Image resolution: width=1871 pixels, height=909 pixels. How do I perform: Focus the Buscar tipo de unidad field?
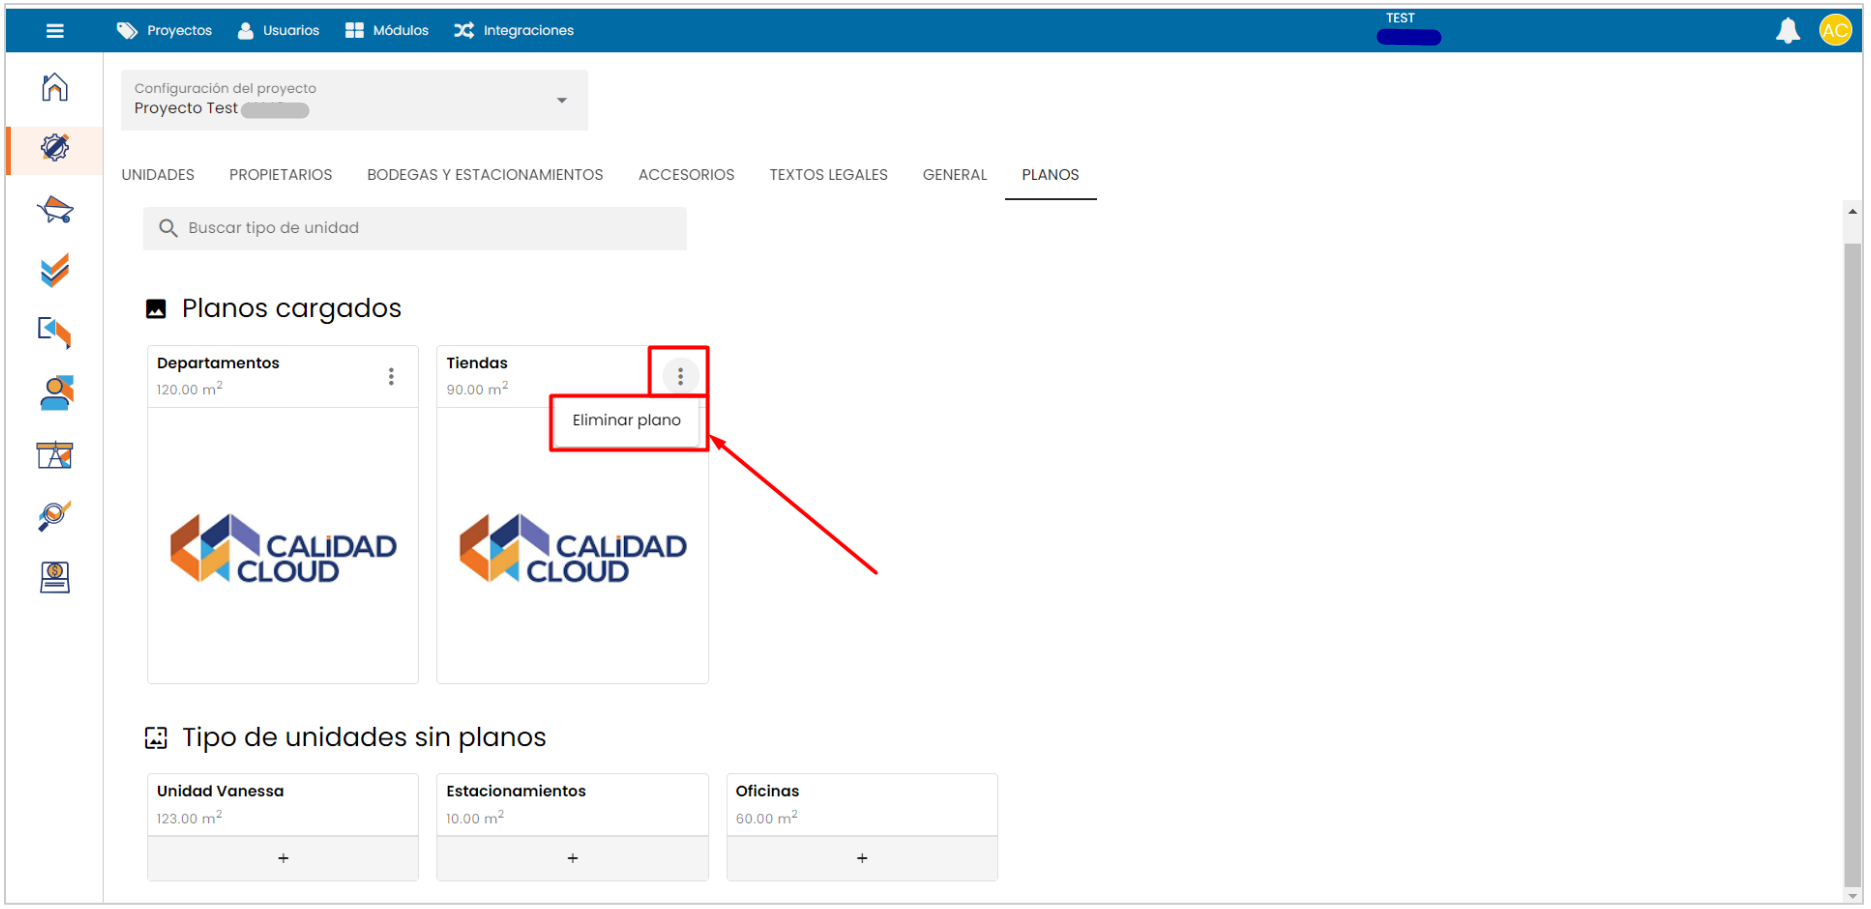tap(415, 229)
